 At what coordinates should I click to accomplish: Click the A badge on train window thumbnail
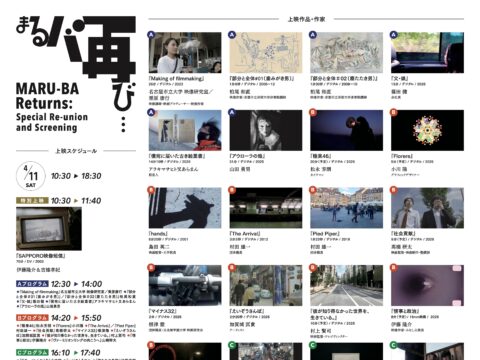(394, 35)
